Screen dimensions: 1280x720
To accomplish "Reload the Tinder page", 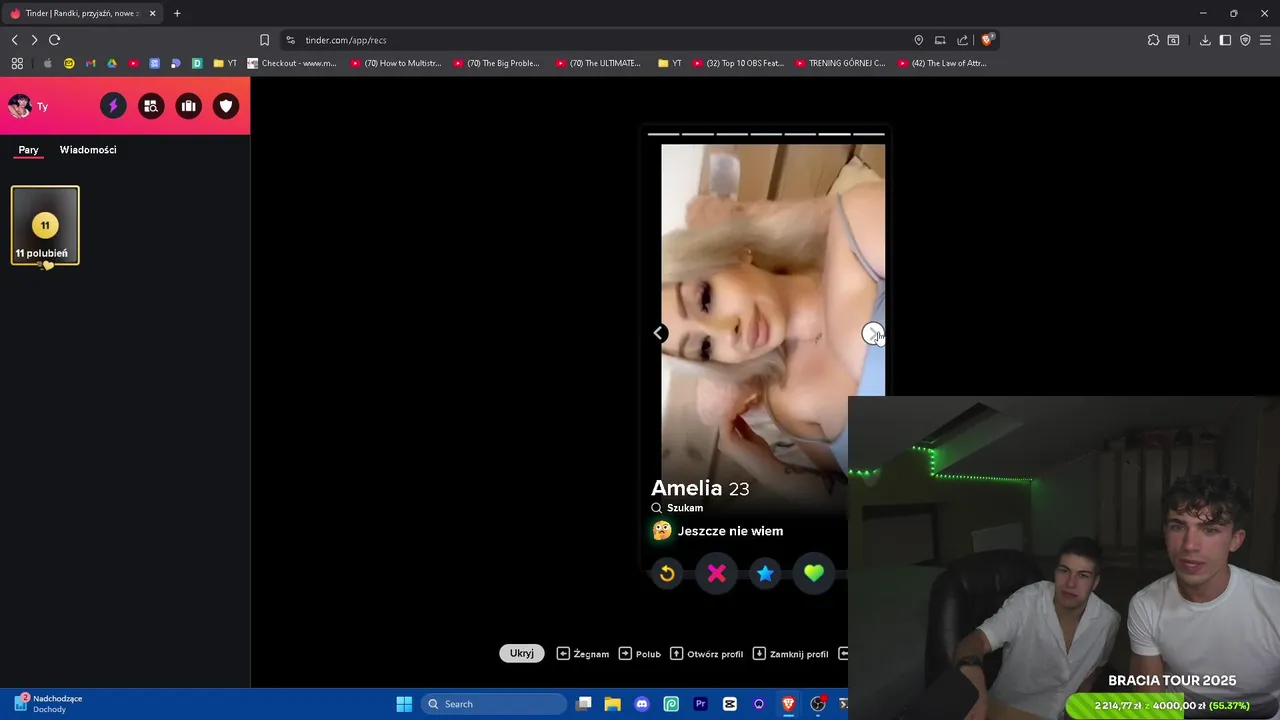I will click(x=55, y=40).
